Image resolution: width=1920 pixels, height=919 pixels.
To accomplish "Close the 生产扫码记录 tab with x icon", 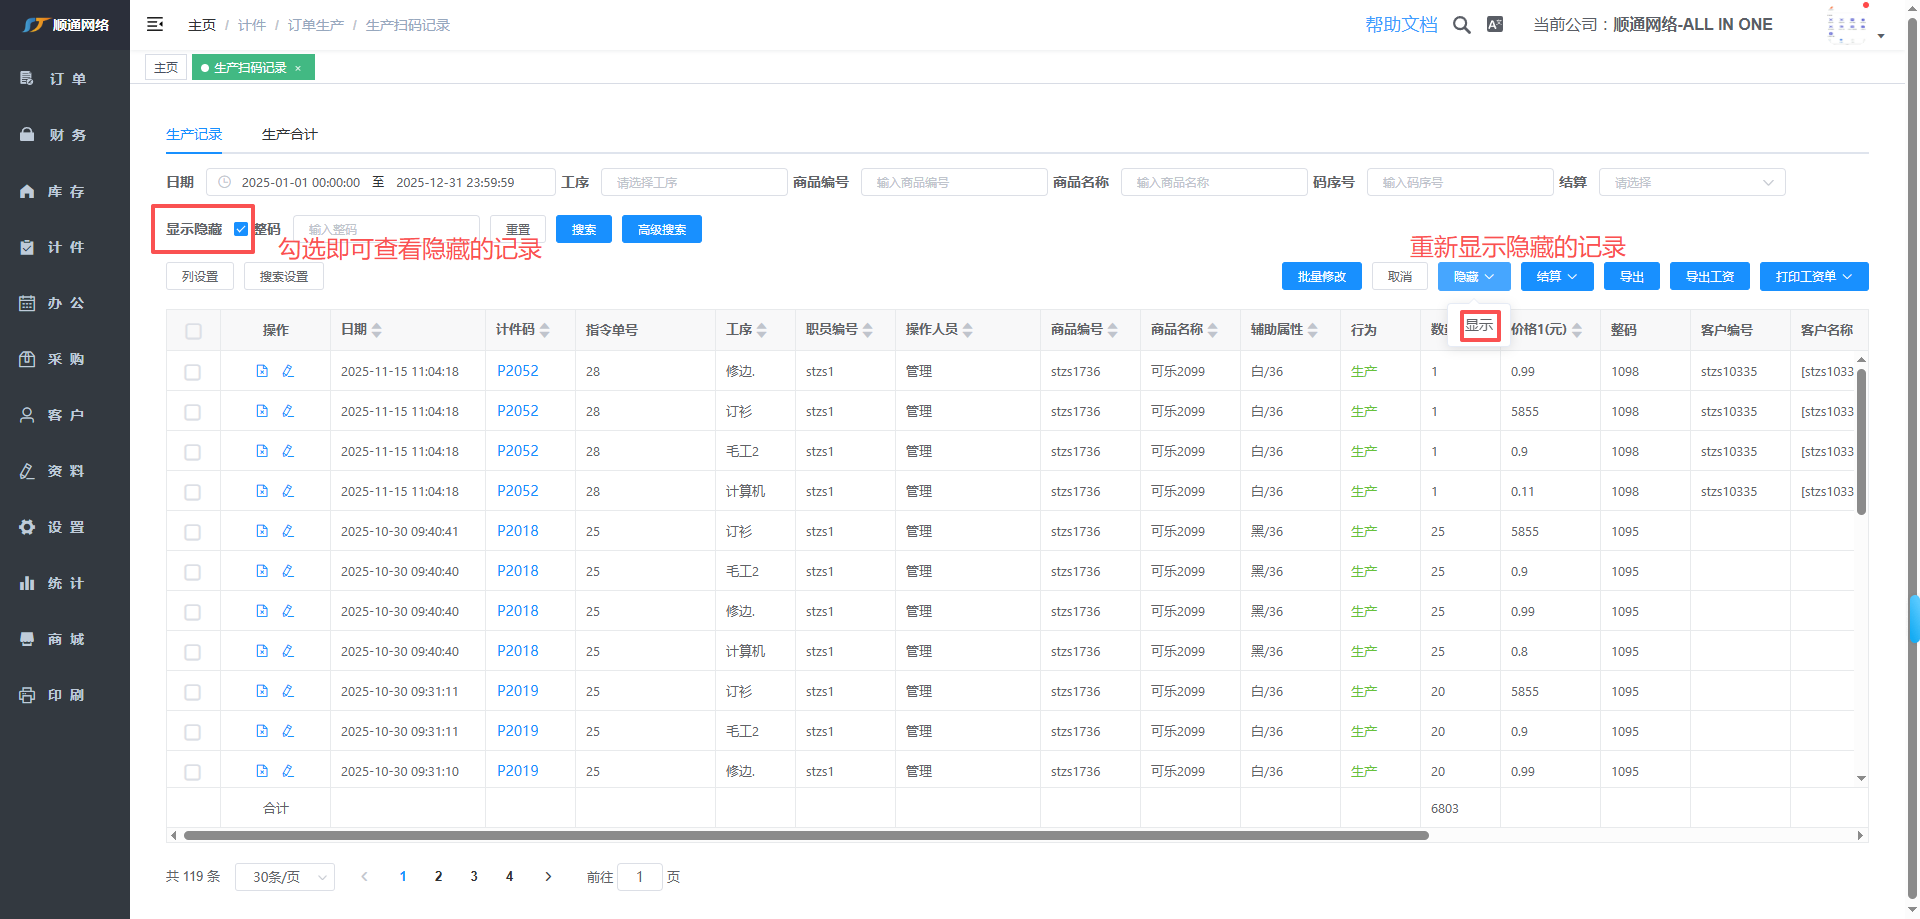I will 298,68.
